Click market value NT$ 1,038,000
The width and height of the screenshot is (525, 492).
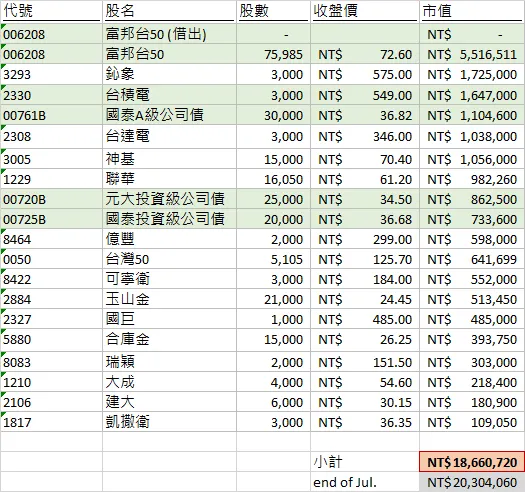click(472, 137)
